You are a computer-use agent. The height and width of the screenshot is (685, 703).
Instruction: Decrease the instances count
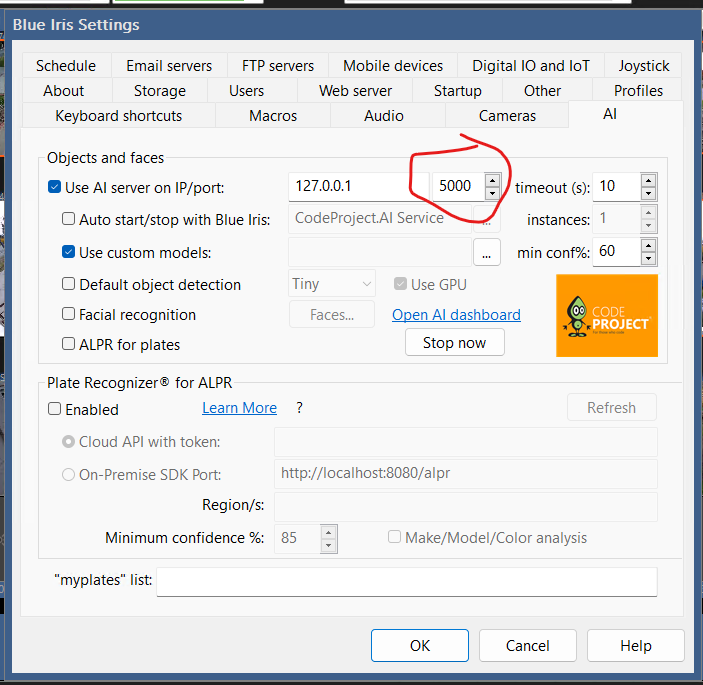click(x=648, y=225)
